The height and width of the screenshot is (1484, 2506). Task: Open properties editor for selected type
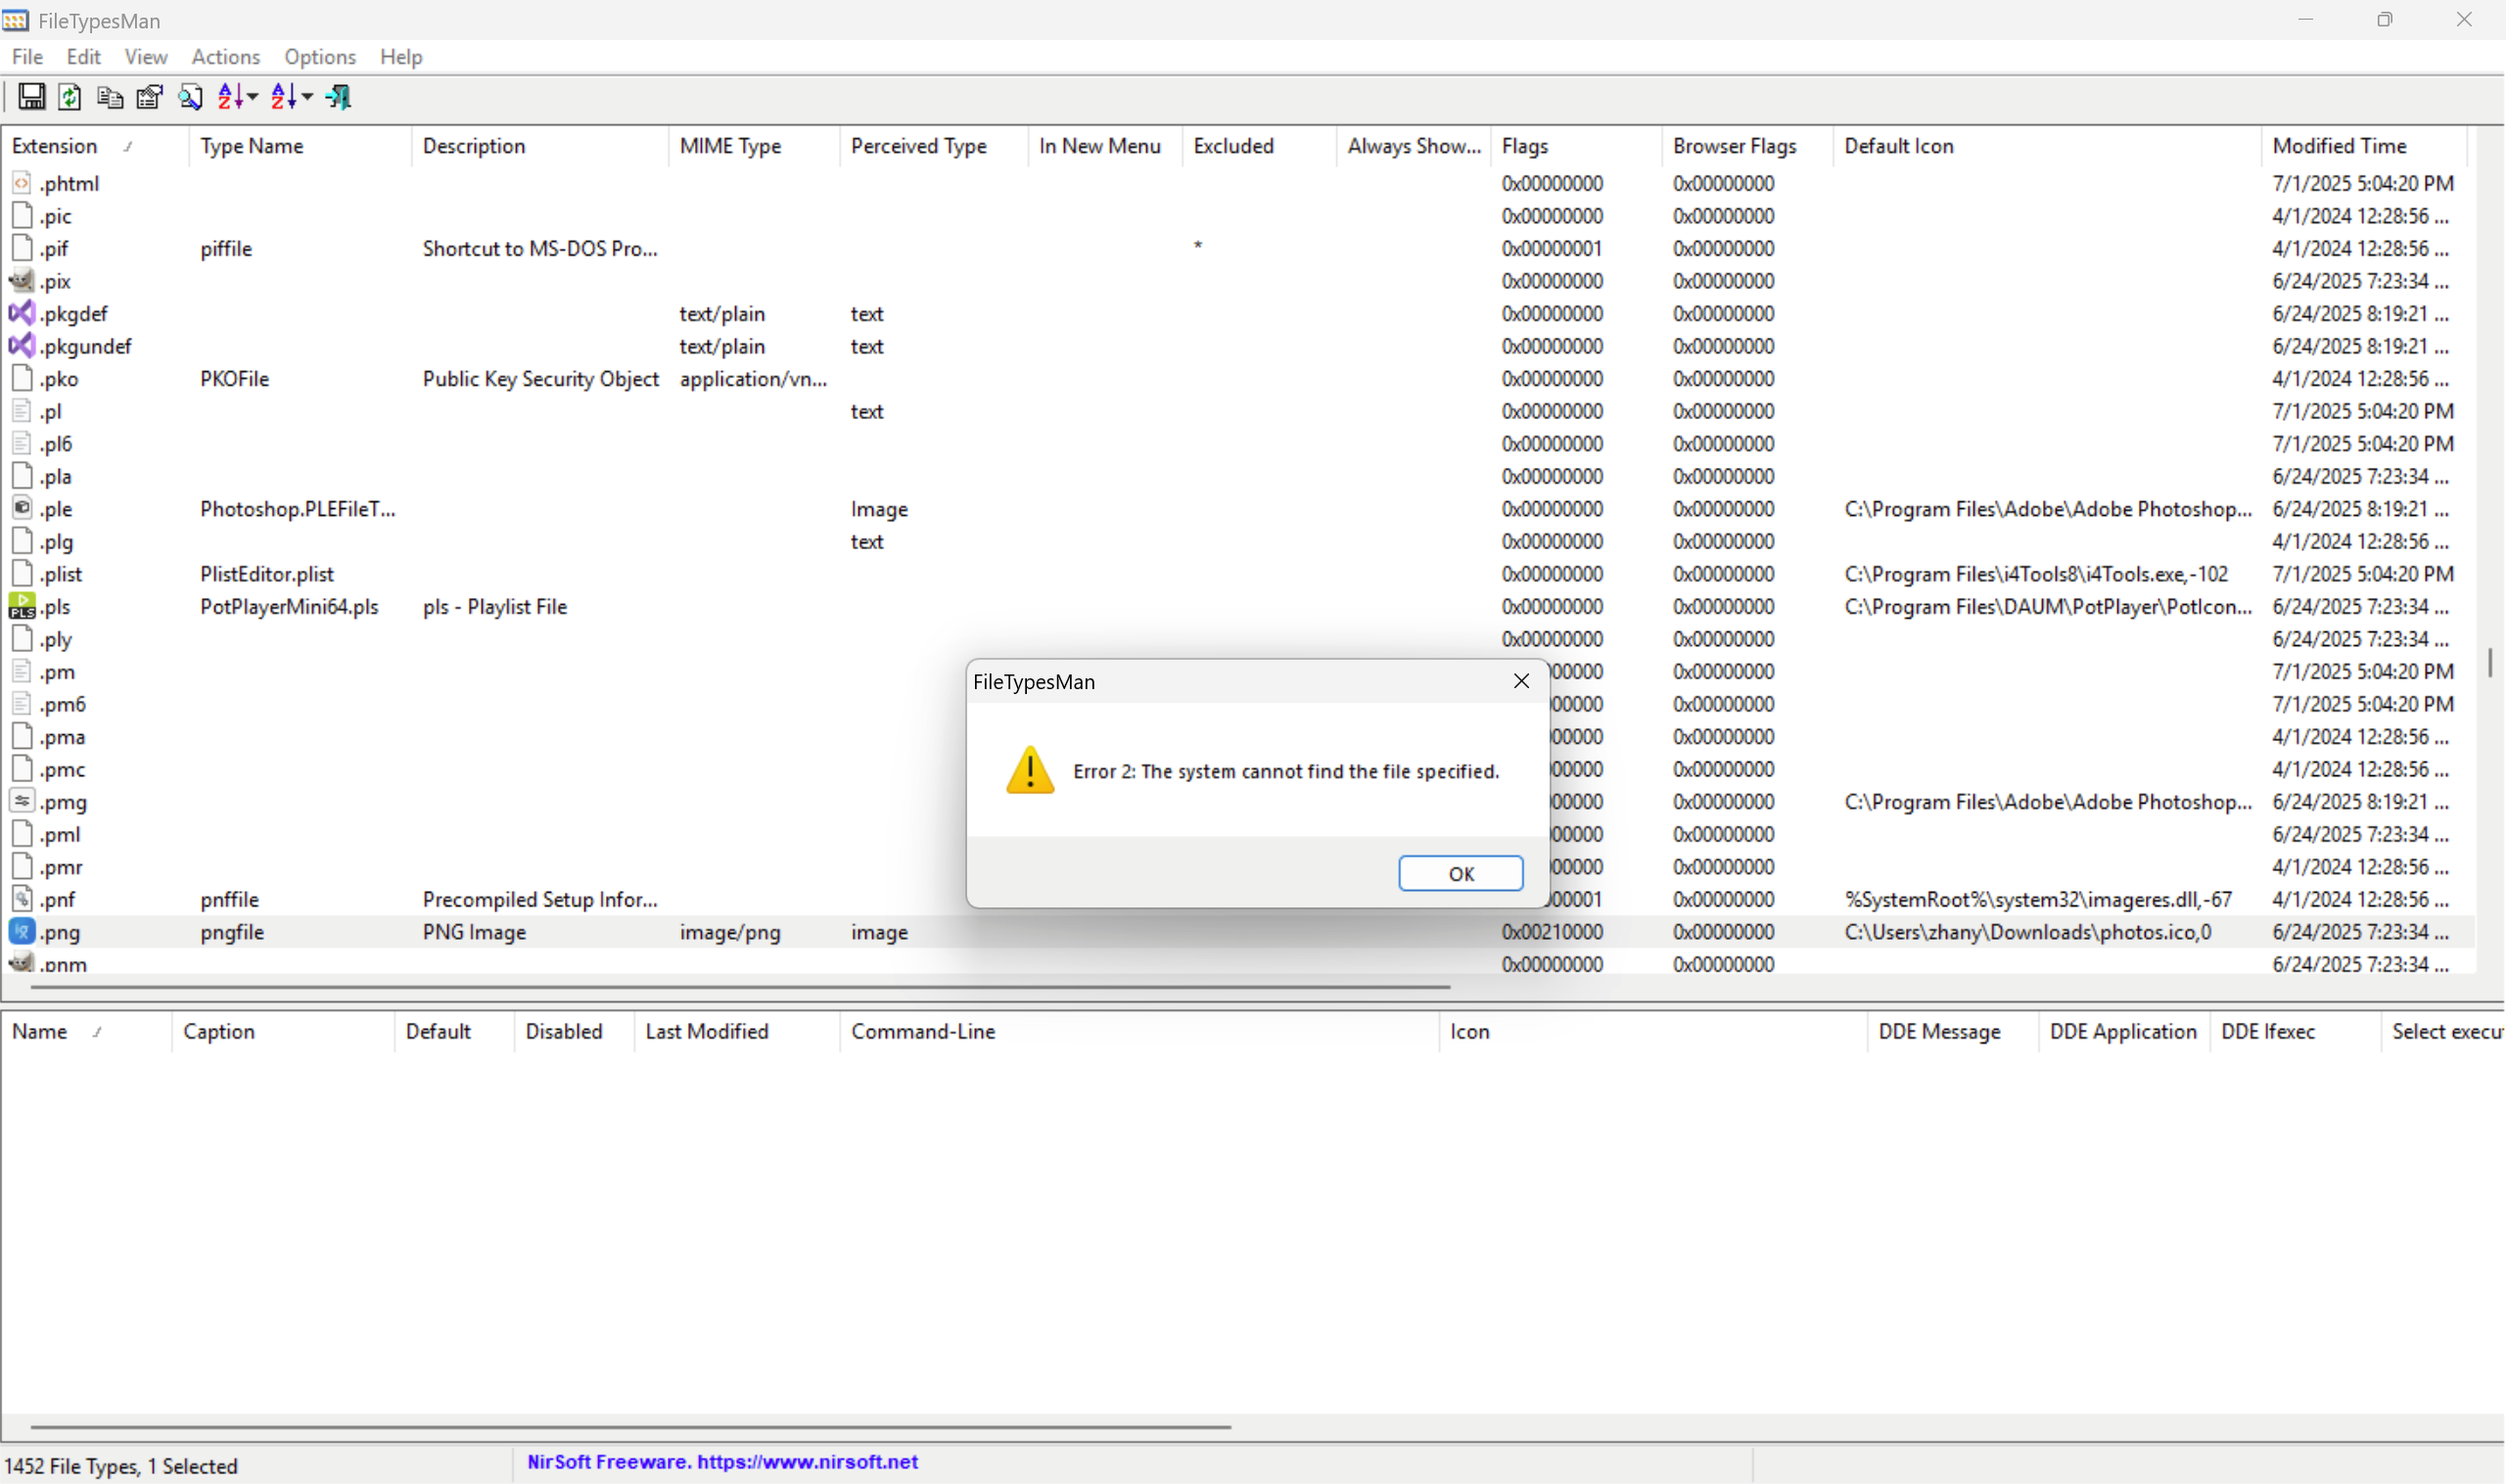point(148,96)
